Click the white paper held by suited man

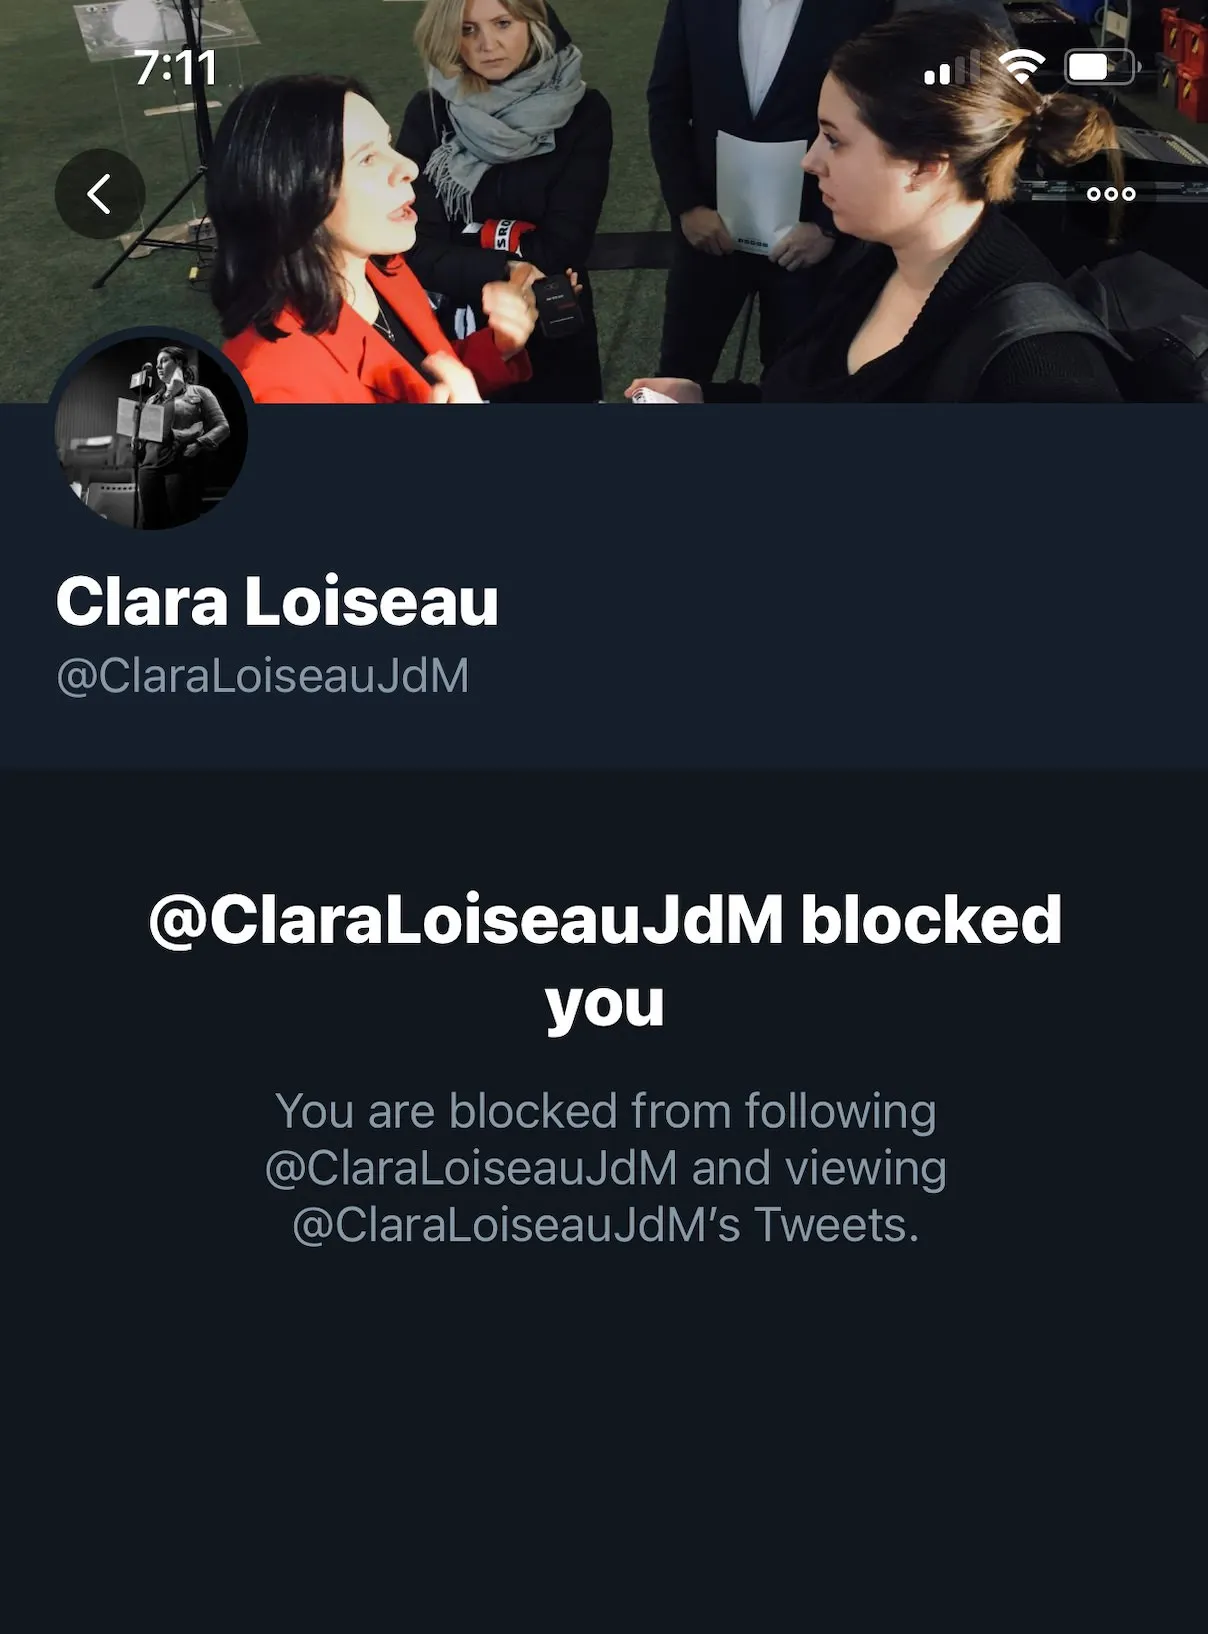tap(759, 192)
